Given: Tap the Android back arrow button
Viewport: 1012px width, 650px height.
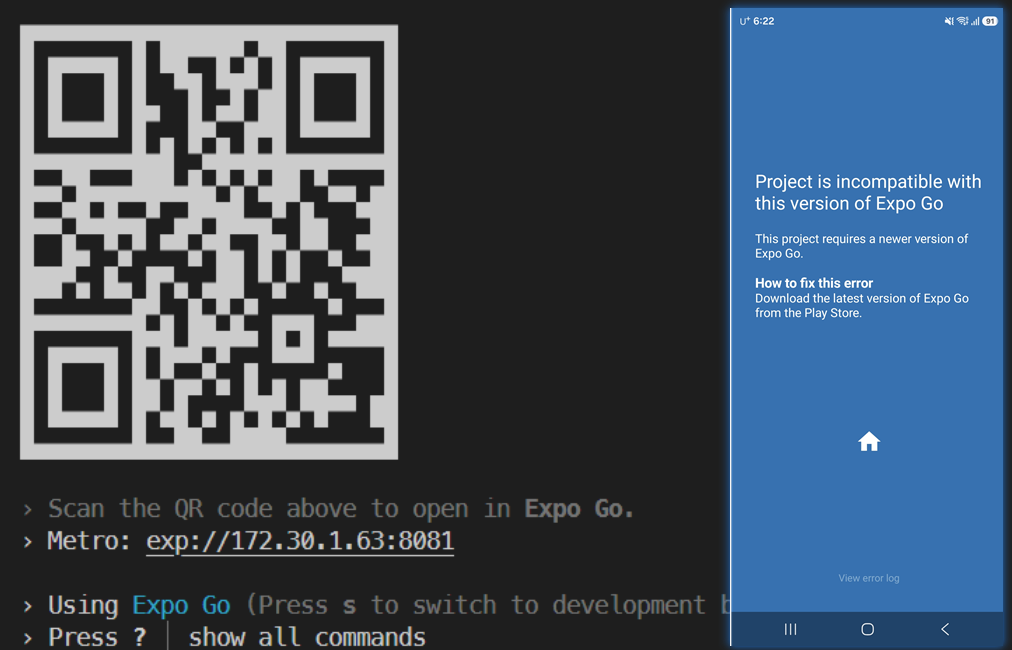Looking at the screenshot, I should pyautogui.click(x=945, y=629).
